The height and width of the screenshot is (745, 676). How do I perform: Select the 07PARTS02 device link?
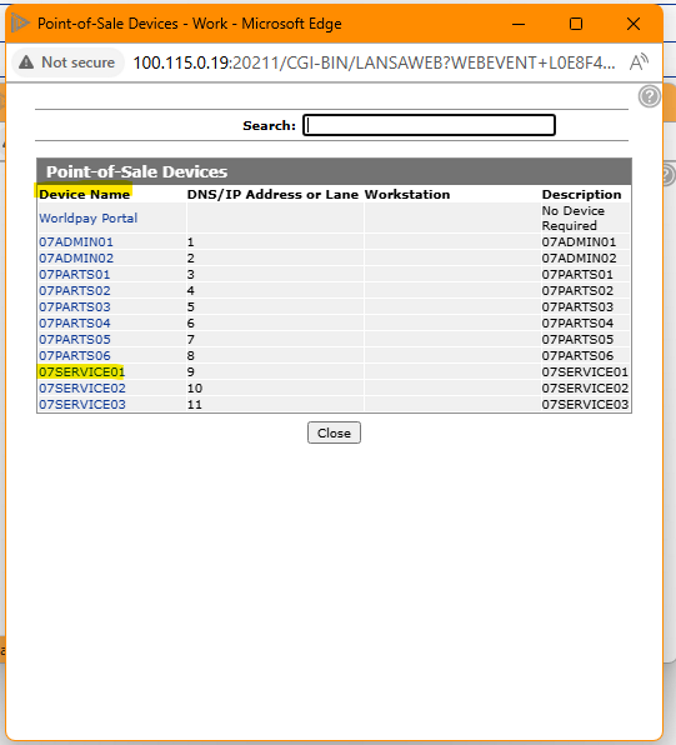click(x=75, y=291)
